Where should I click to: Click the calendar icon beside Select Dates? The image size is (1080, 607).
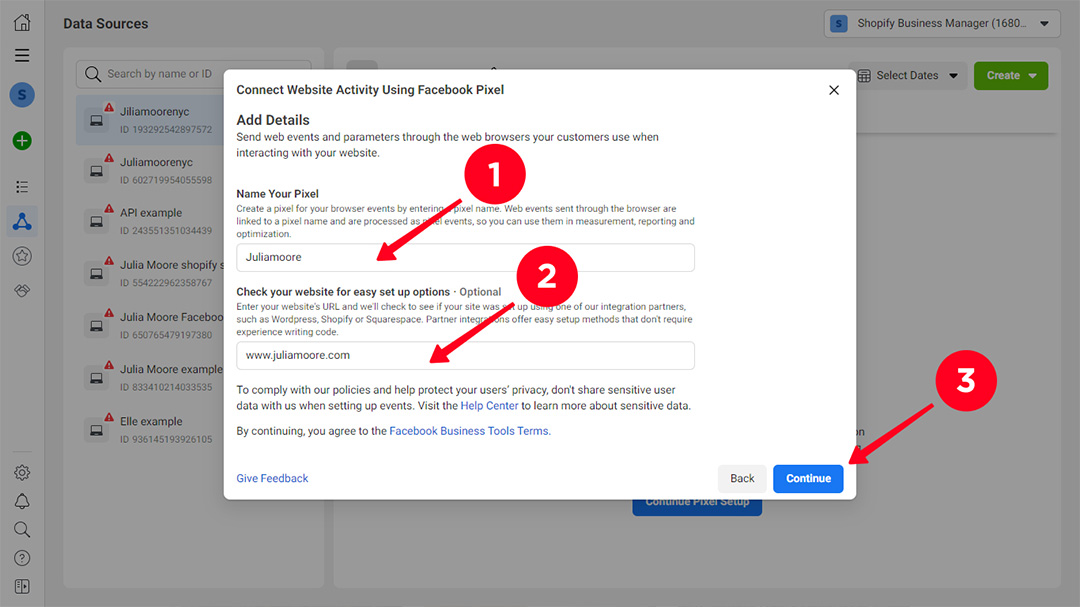tap(864, 76)
